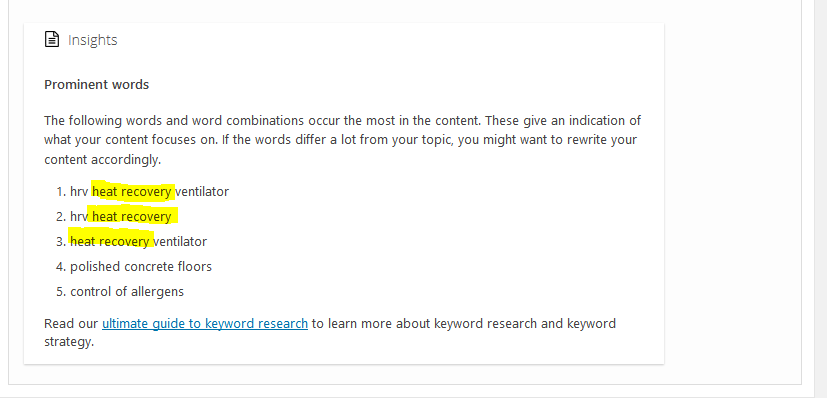Click 'heat recovery ventilator' third list item
The image size is (827, 398).
[x=138, y=241]
